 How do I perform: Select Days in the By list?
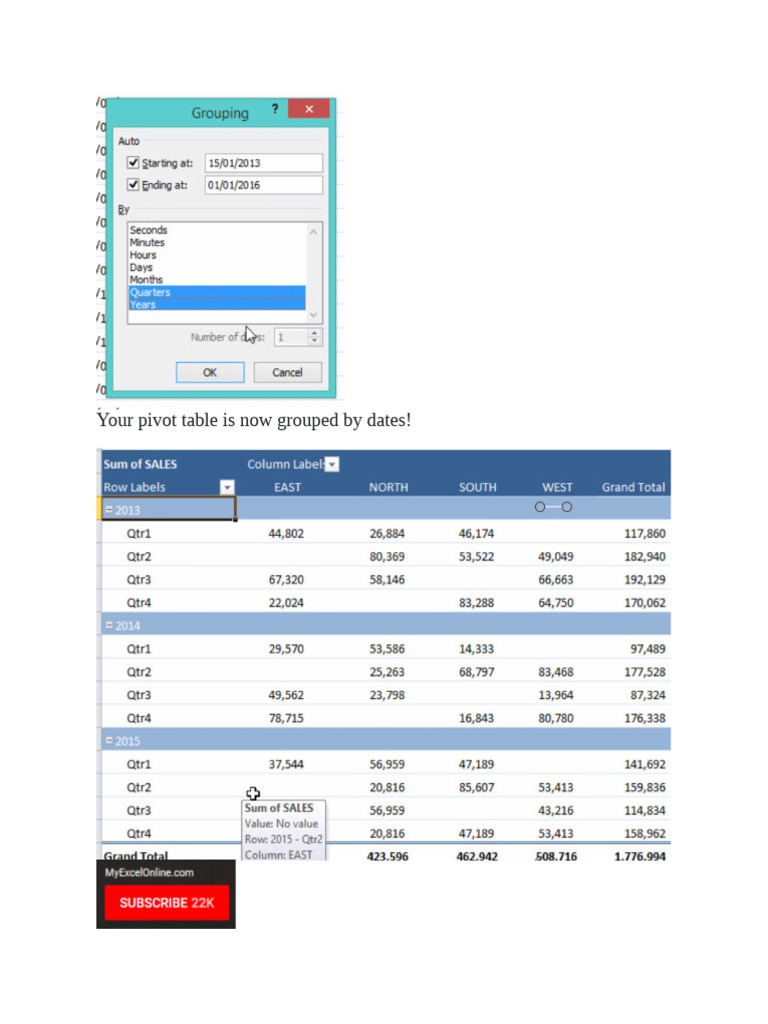click(141, 267)
